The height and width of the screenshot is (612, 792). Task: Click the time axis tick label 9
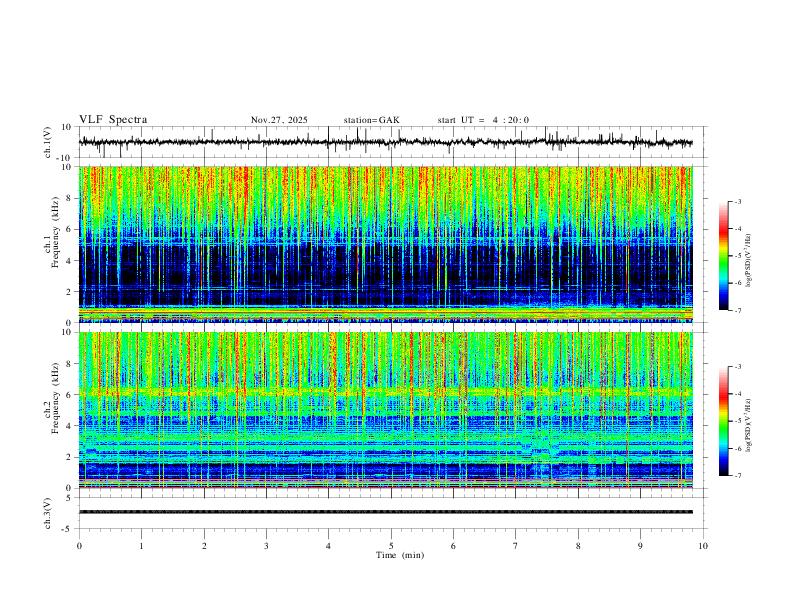(x=640, y=546)
